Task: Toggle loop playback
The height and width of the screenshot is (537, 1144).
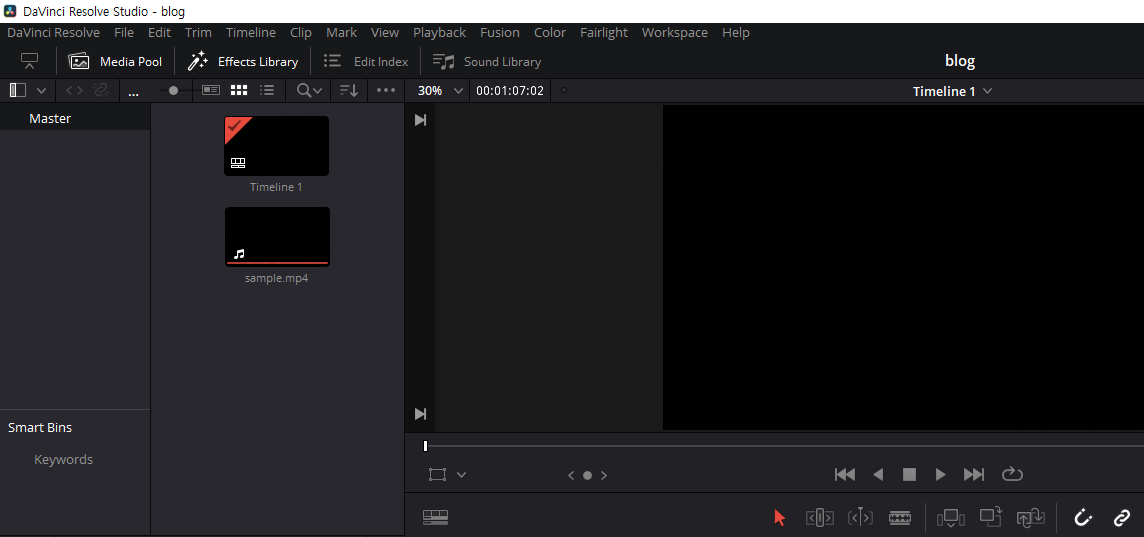Action: click(x=1012, y=474)
